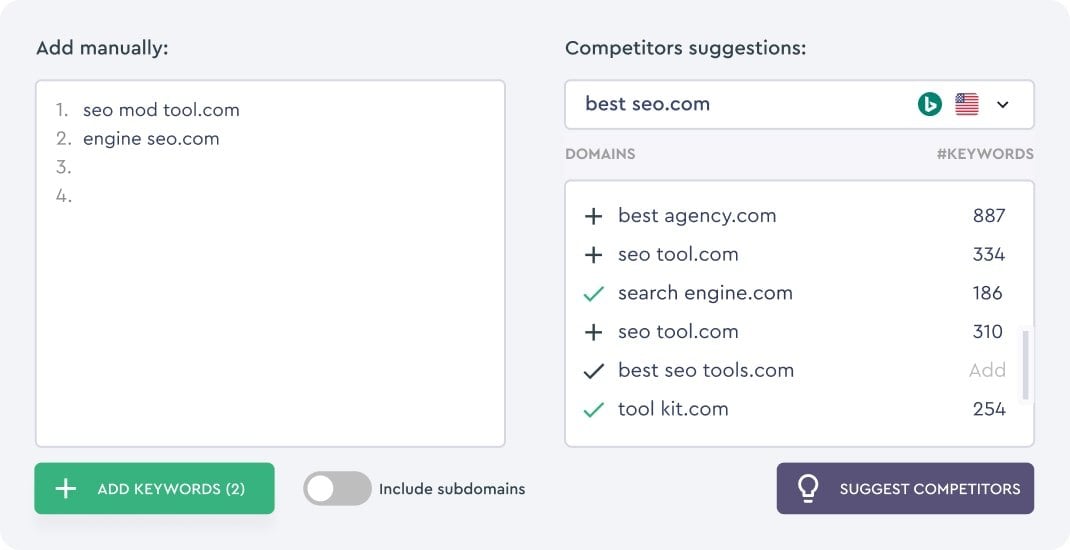1070x550 pixels.
Task: Select the US flag icon
Action: point(967,104)
